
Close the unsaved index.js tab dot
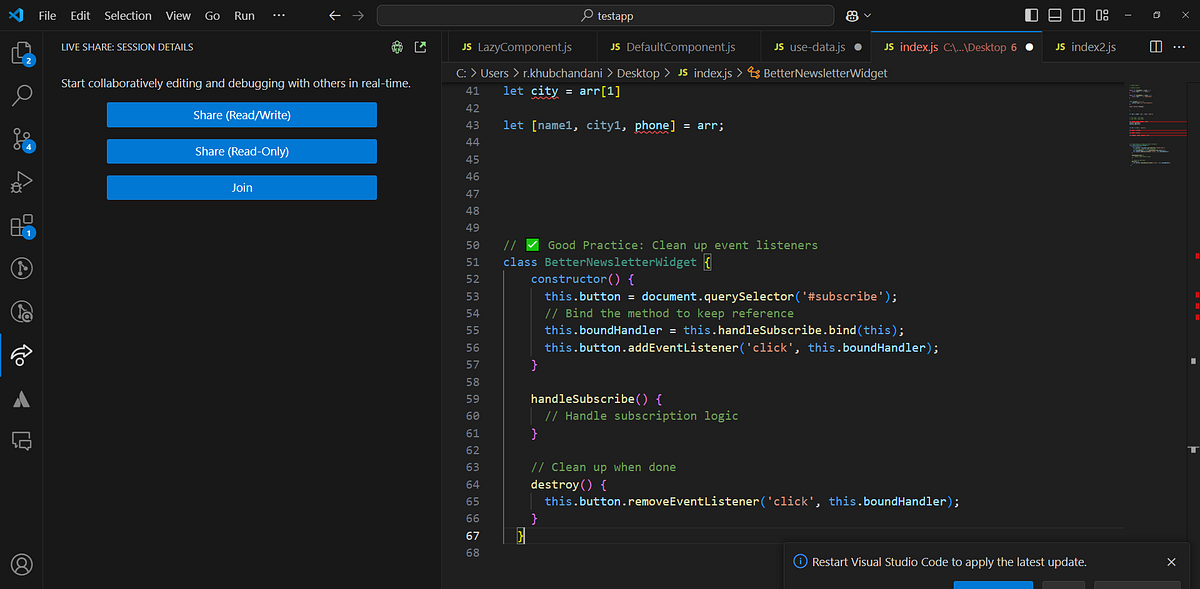pyautogui.click(x=1028, y=47)
